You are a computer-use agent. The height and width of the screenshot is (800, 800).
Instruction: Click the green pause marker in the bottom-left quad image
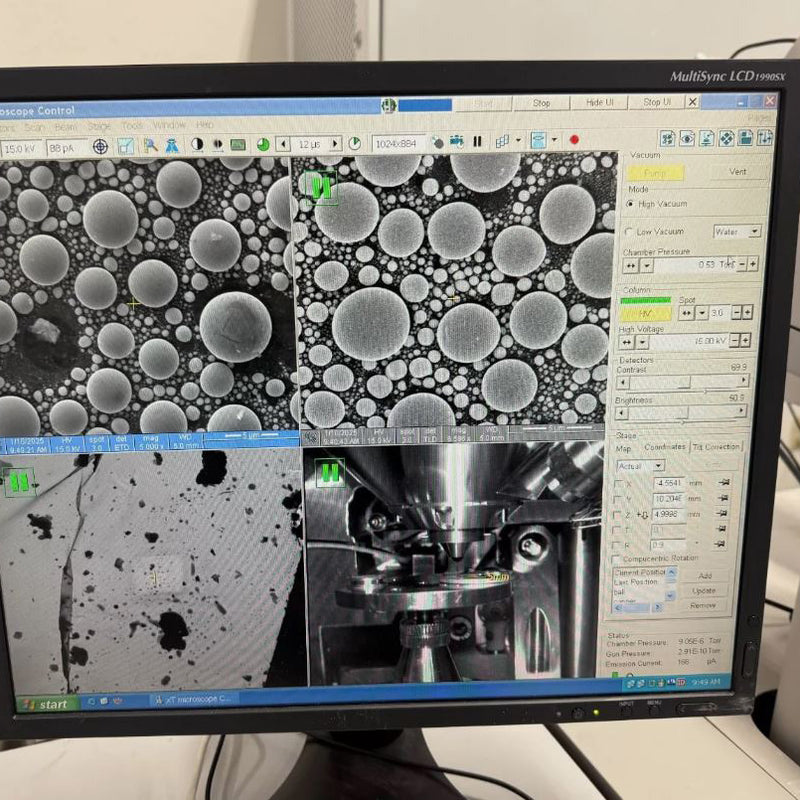19,482
